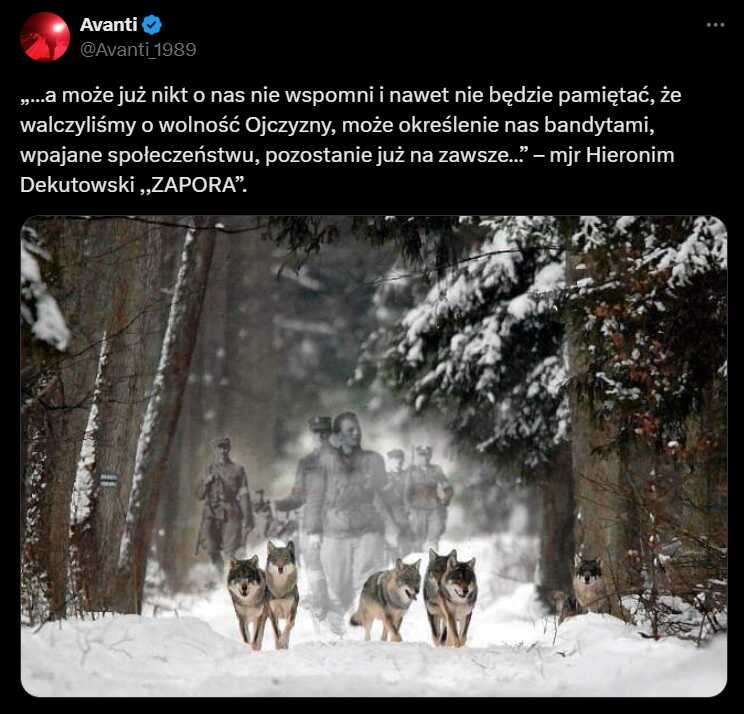744x714 pixels.
Task: Open the three-dot more options menu
Action: (716, 25)
